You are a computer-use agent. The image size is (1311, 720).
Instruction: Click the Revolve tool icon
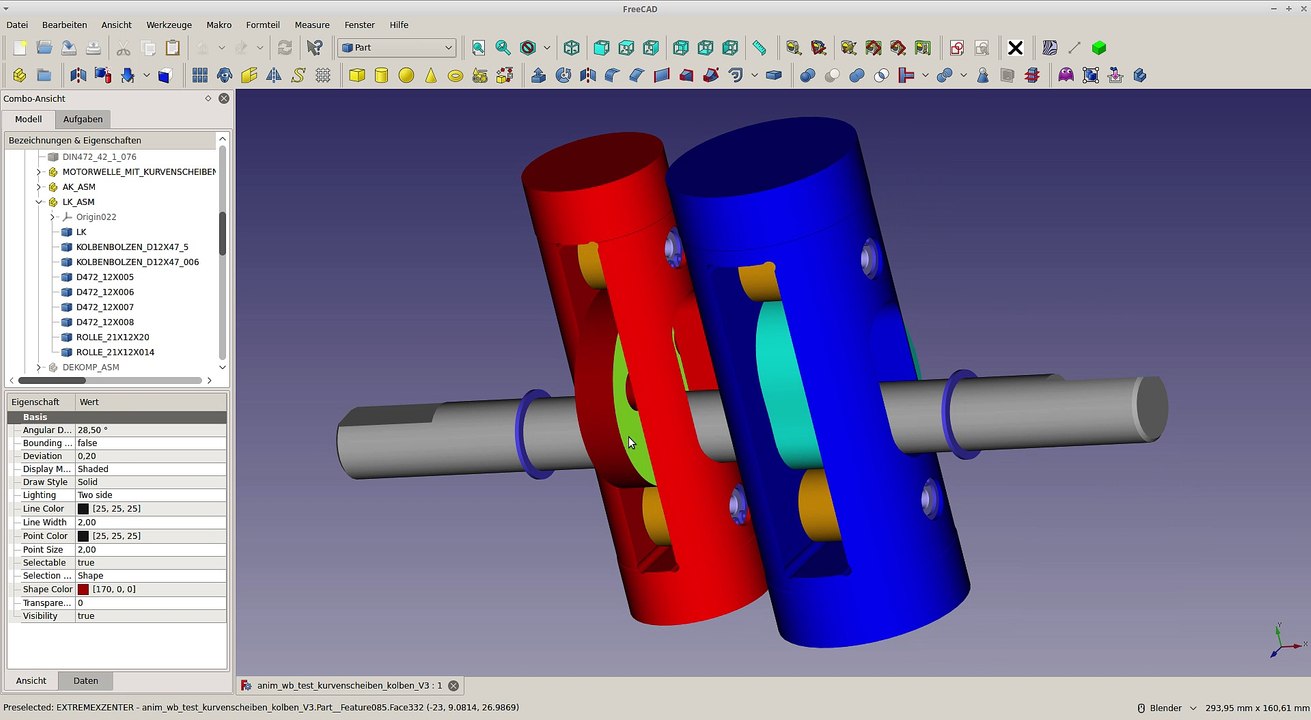[x=563, y=75]
